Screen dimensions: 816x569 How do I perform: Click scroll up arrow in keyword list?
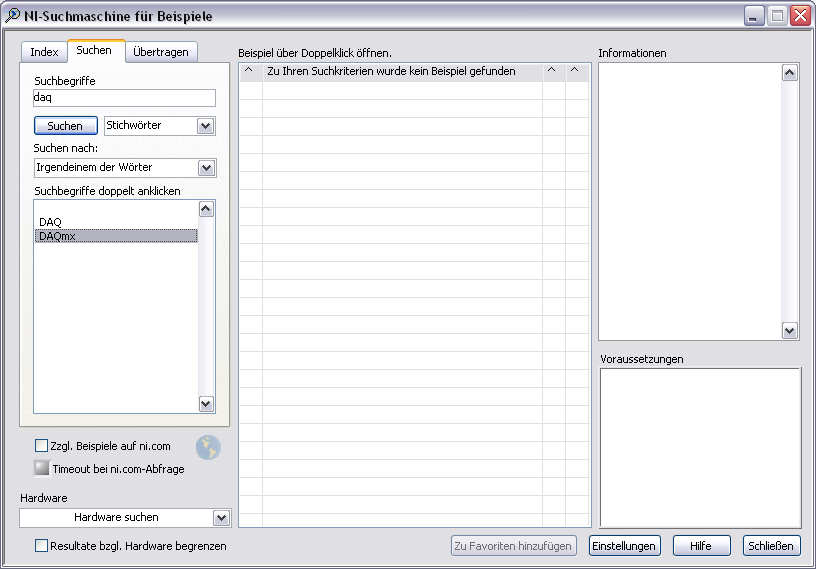pyautogui.click(x=206, y=209)
